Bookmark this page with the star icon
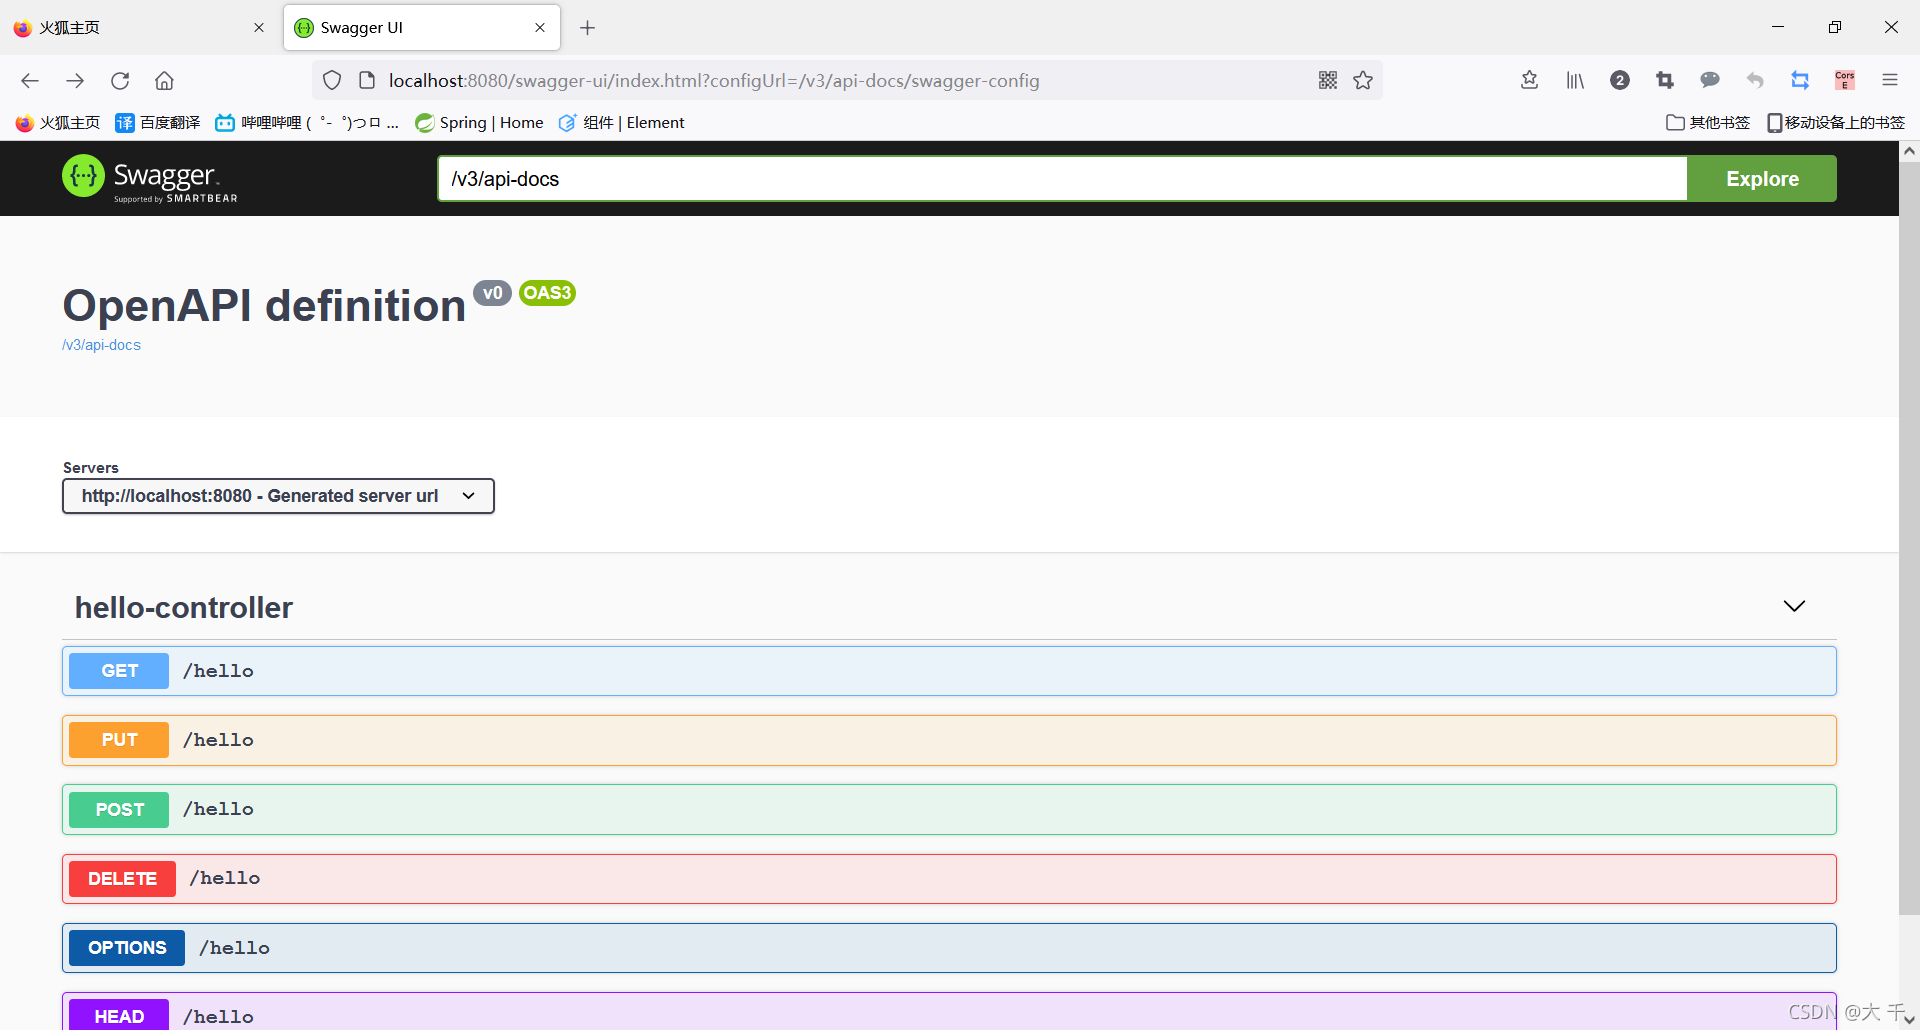Viewport: 1920px width, 1030px height. tap(1363, 80)
